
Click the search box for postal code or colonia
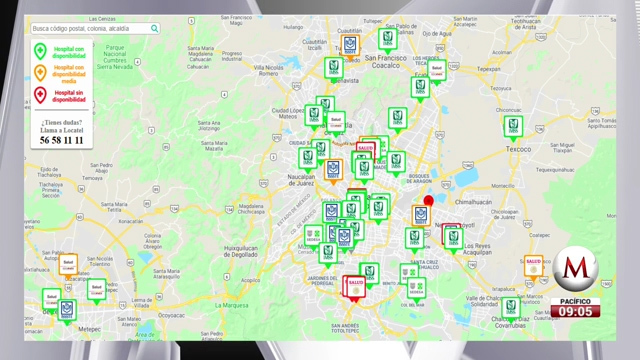click(x=95, y=29)
